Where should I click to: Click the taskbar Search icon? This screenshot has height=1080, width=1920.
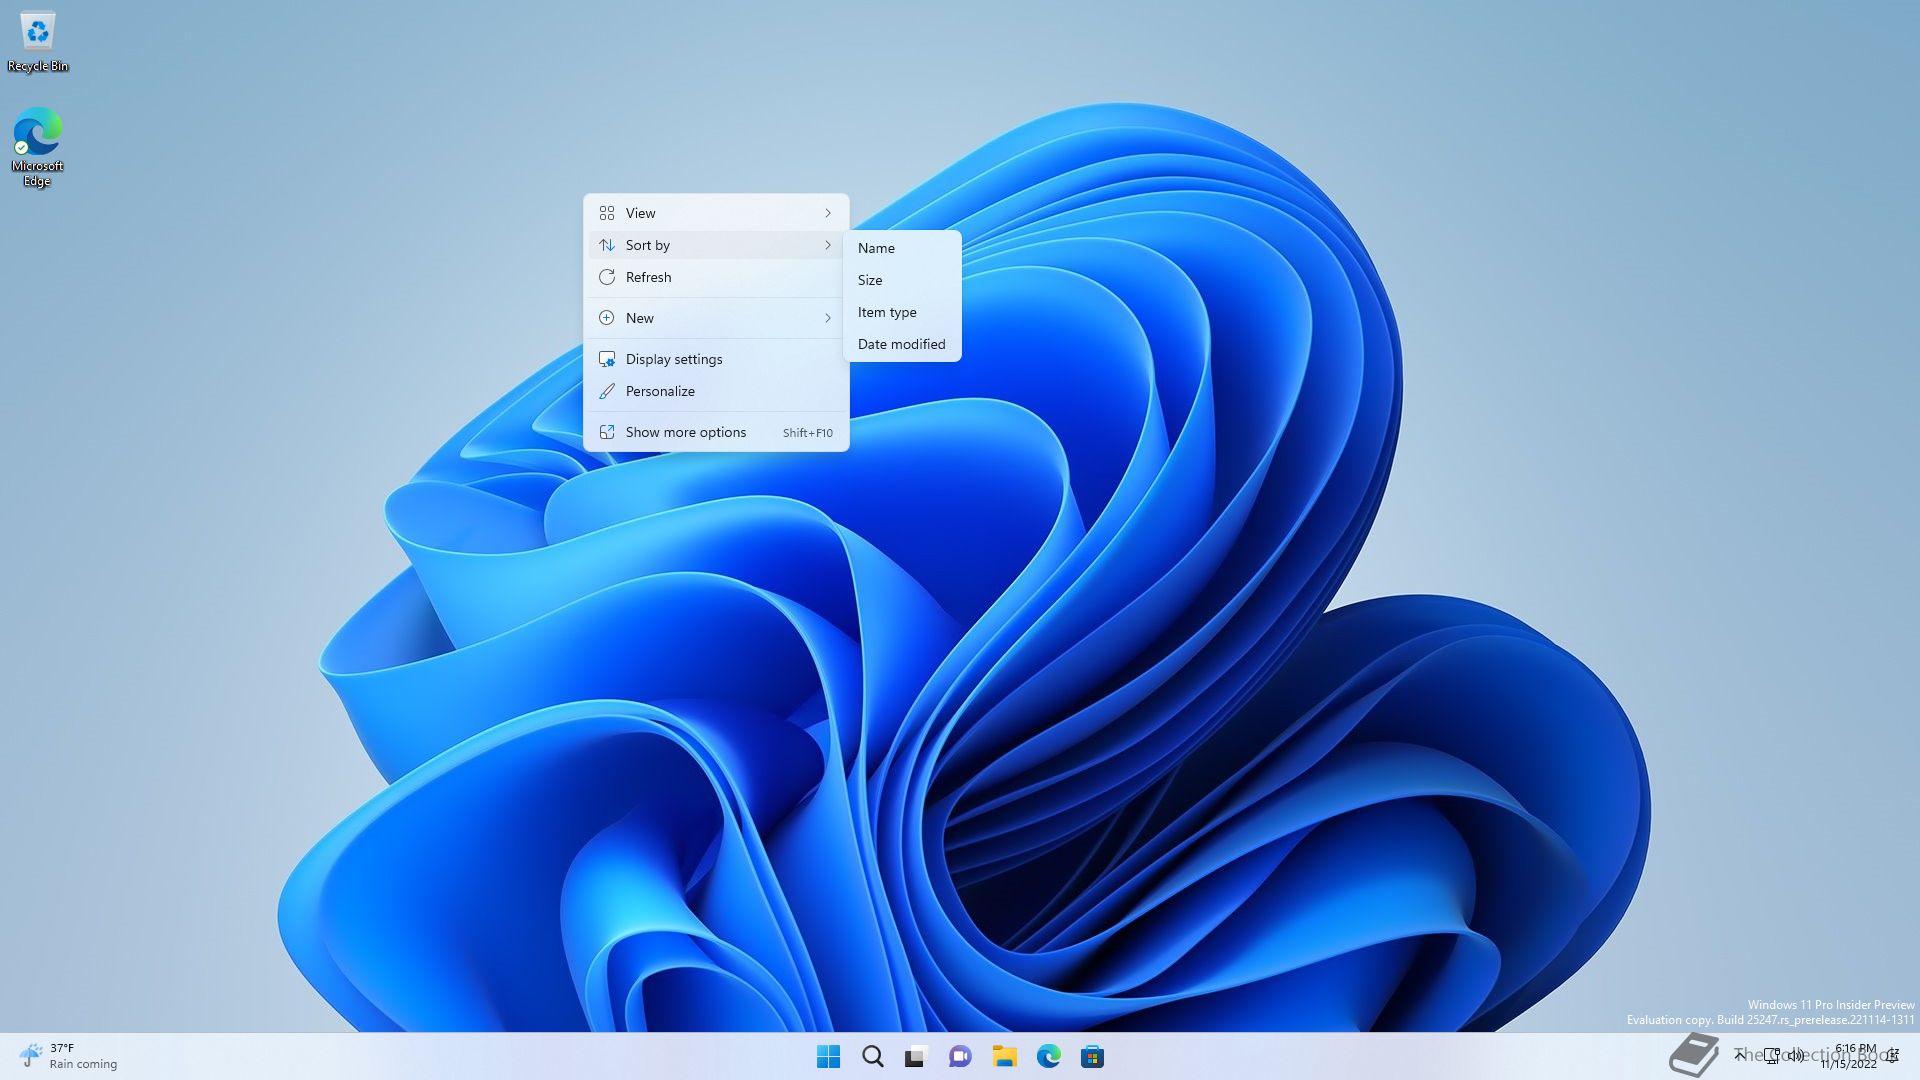873,1056
